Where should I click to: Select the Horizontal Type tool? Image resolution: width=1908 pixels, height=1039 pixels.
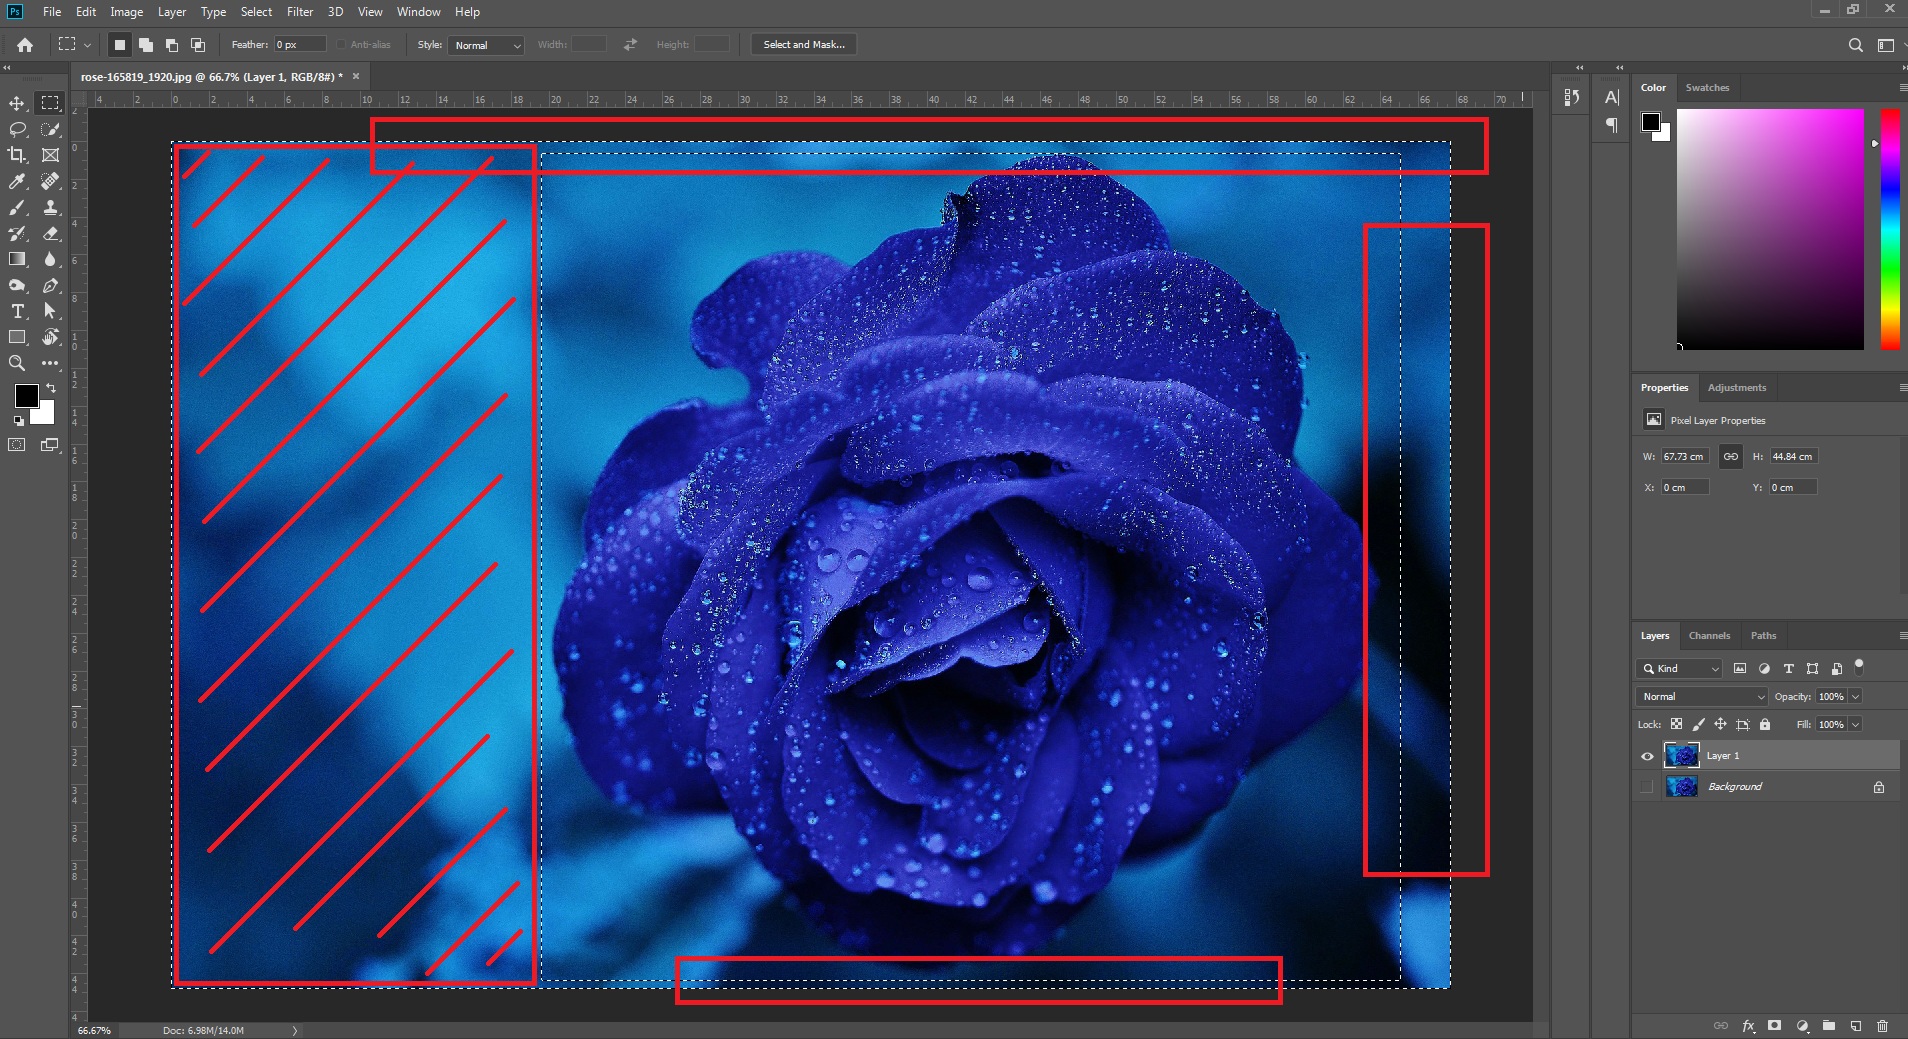coord(17,311)
